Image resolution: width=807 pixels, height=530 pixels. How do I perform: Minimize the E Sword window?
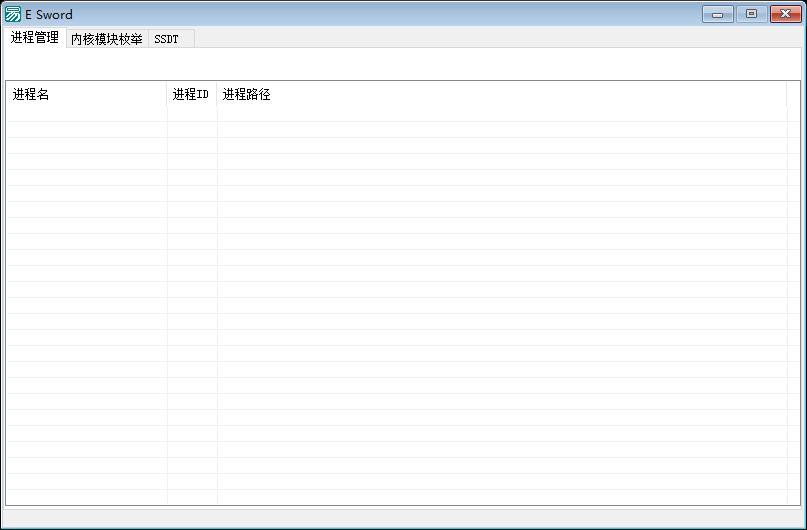coord(717,14)
